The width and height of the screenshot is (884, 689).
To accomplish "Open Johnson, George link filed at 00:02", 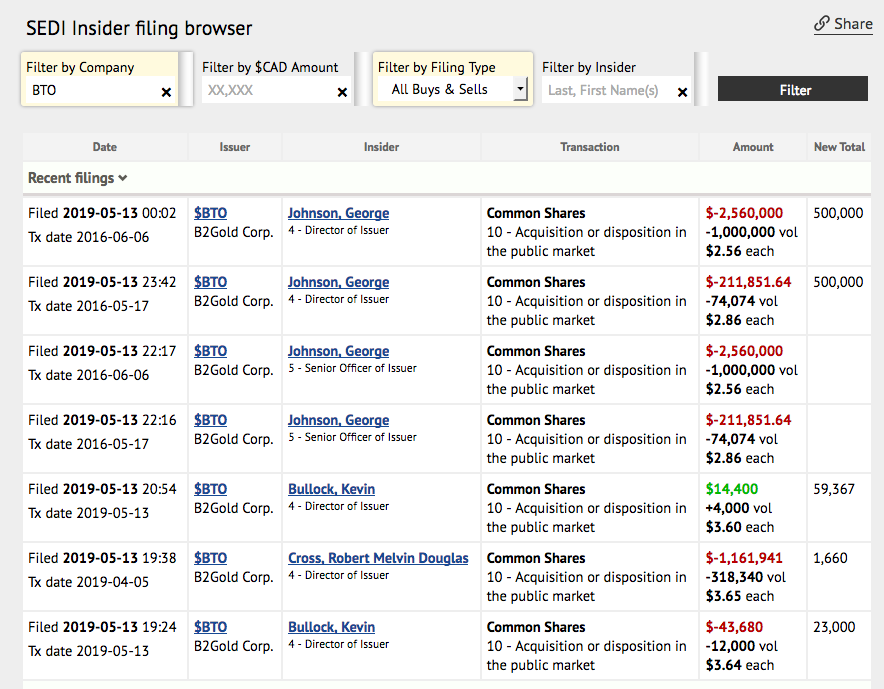I will 338,213.
